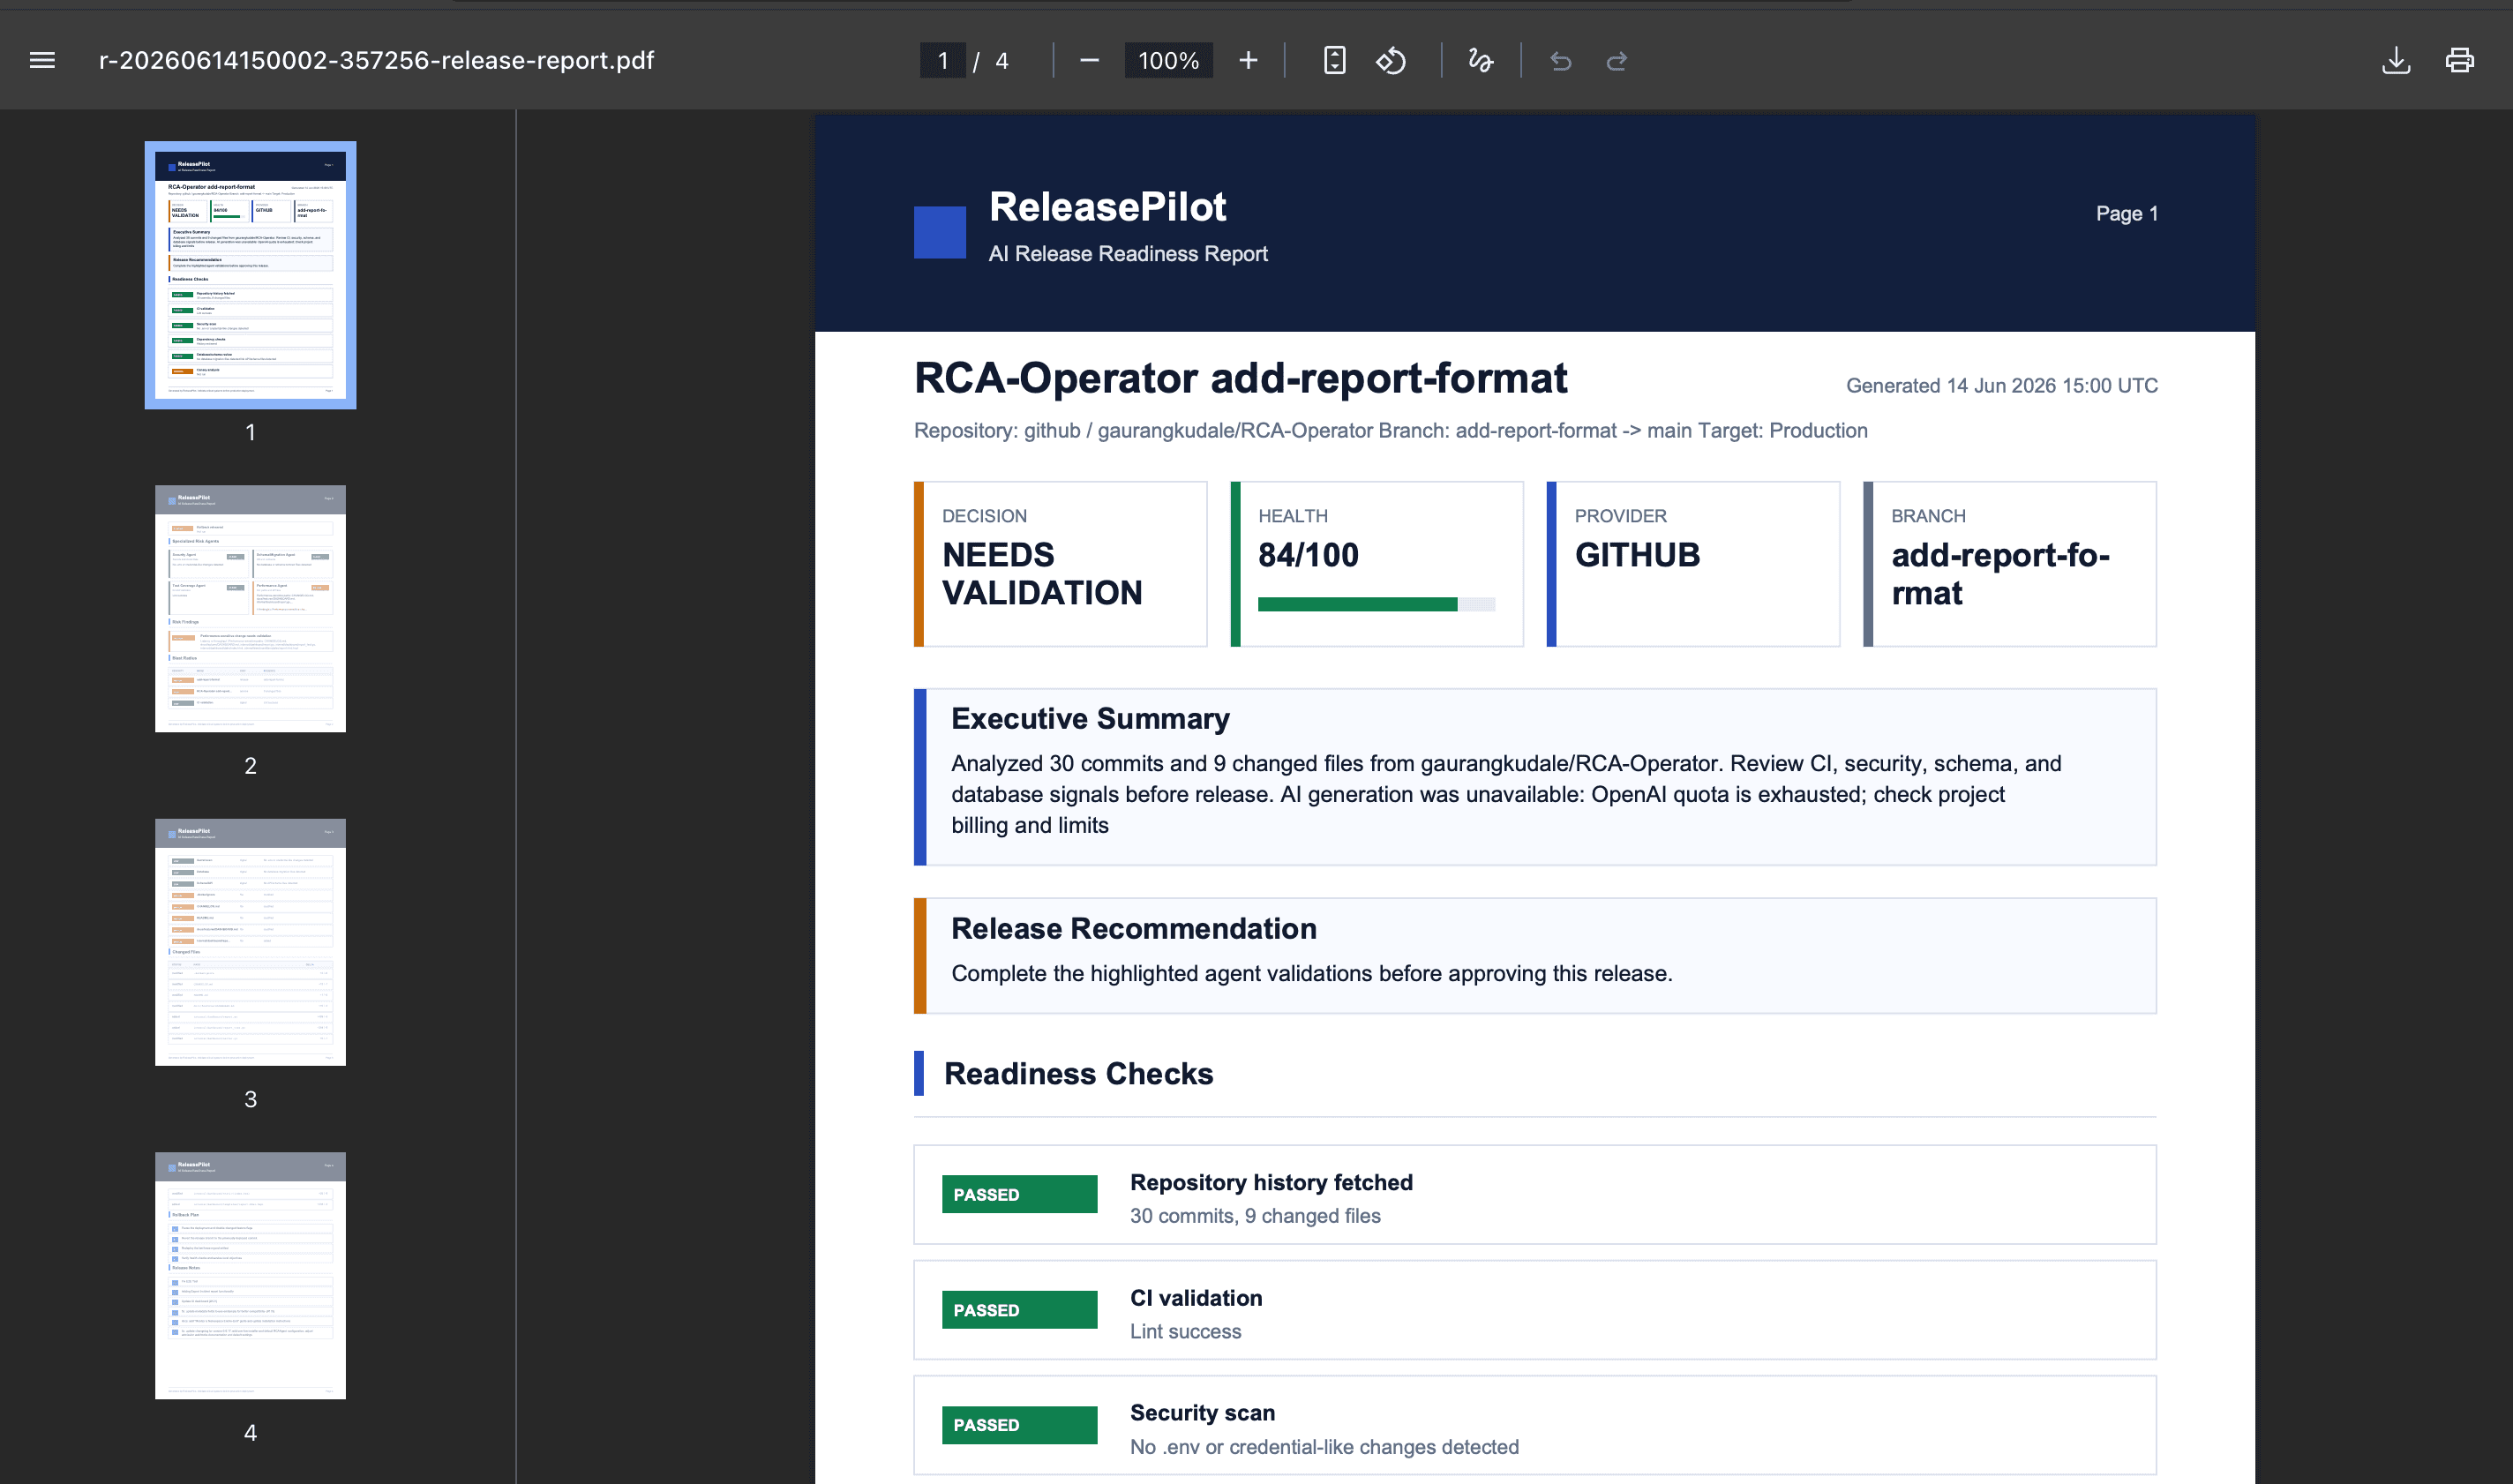Click the Readiness Checks heading
The image size is (2513, 1484).
(1078, 1074)
